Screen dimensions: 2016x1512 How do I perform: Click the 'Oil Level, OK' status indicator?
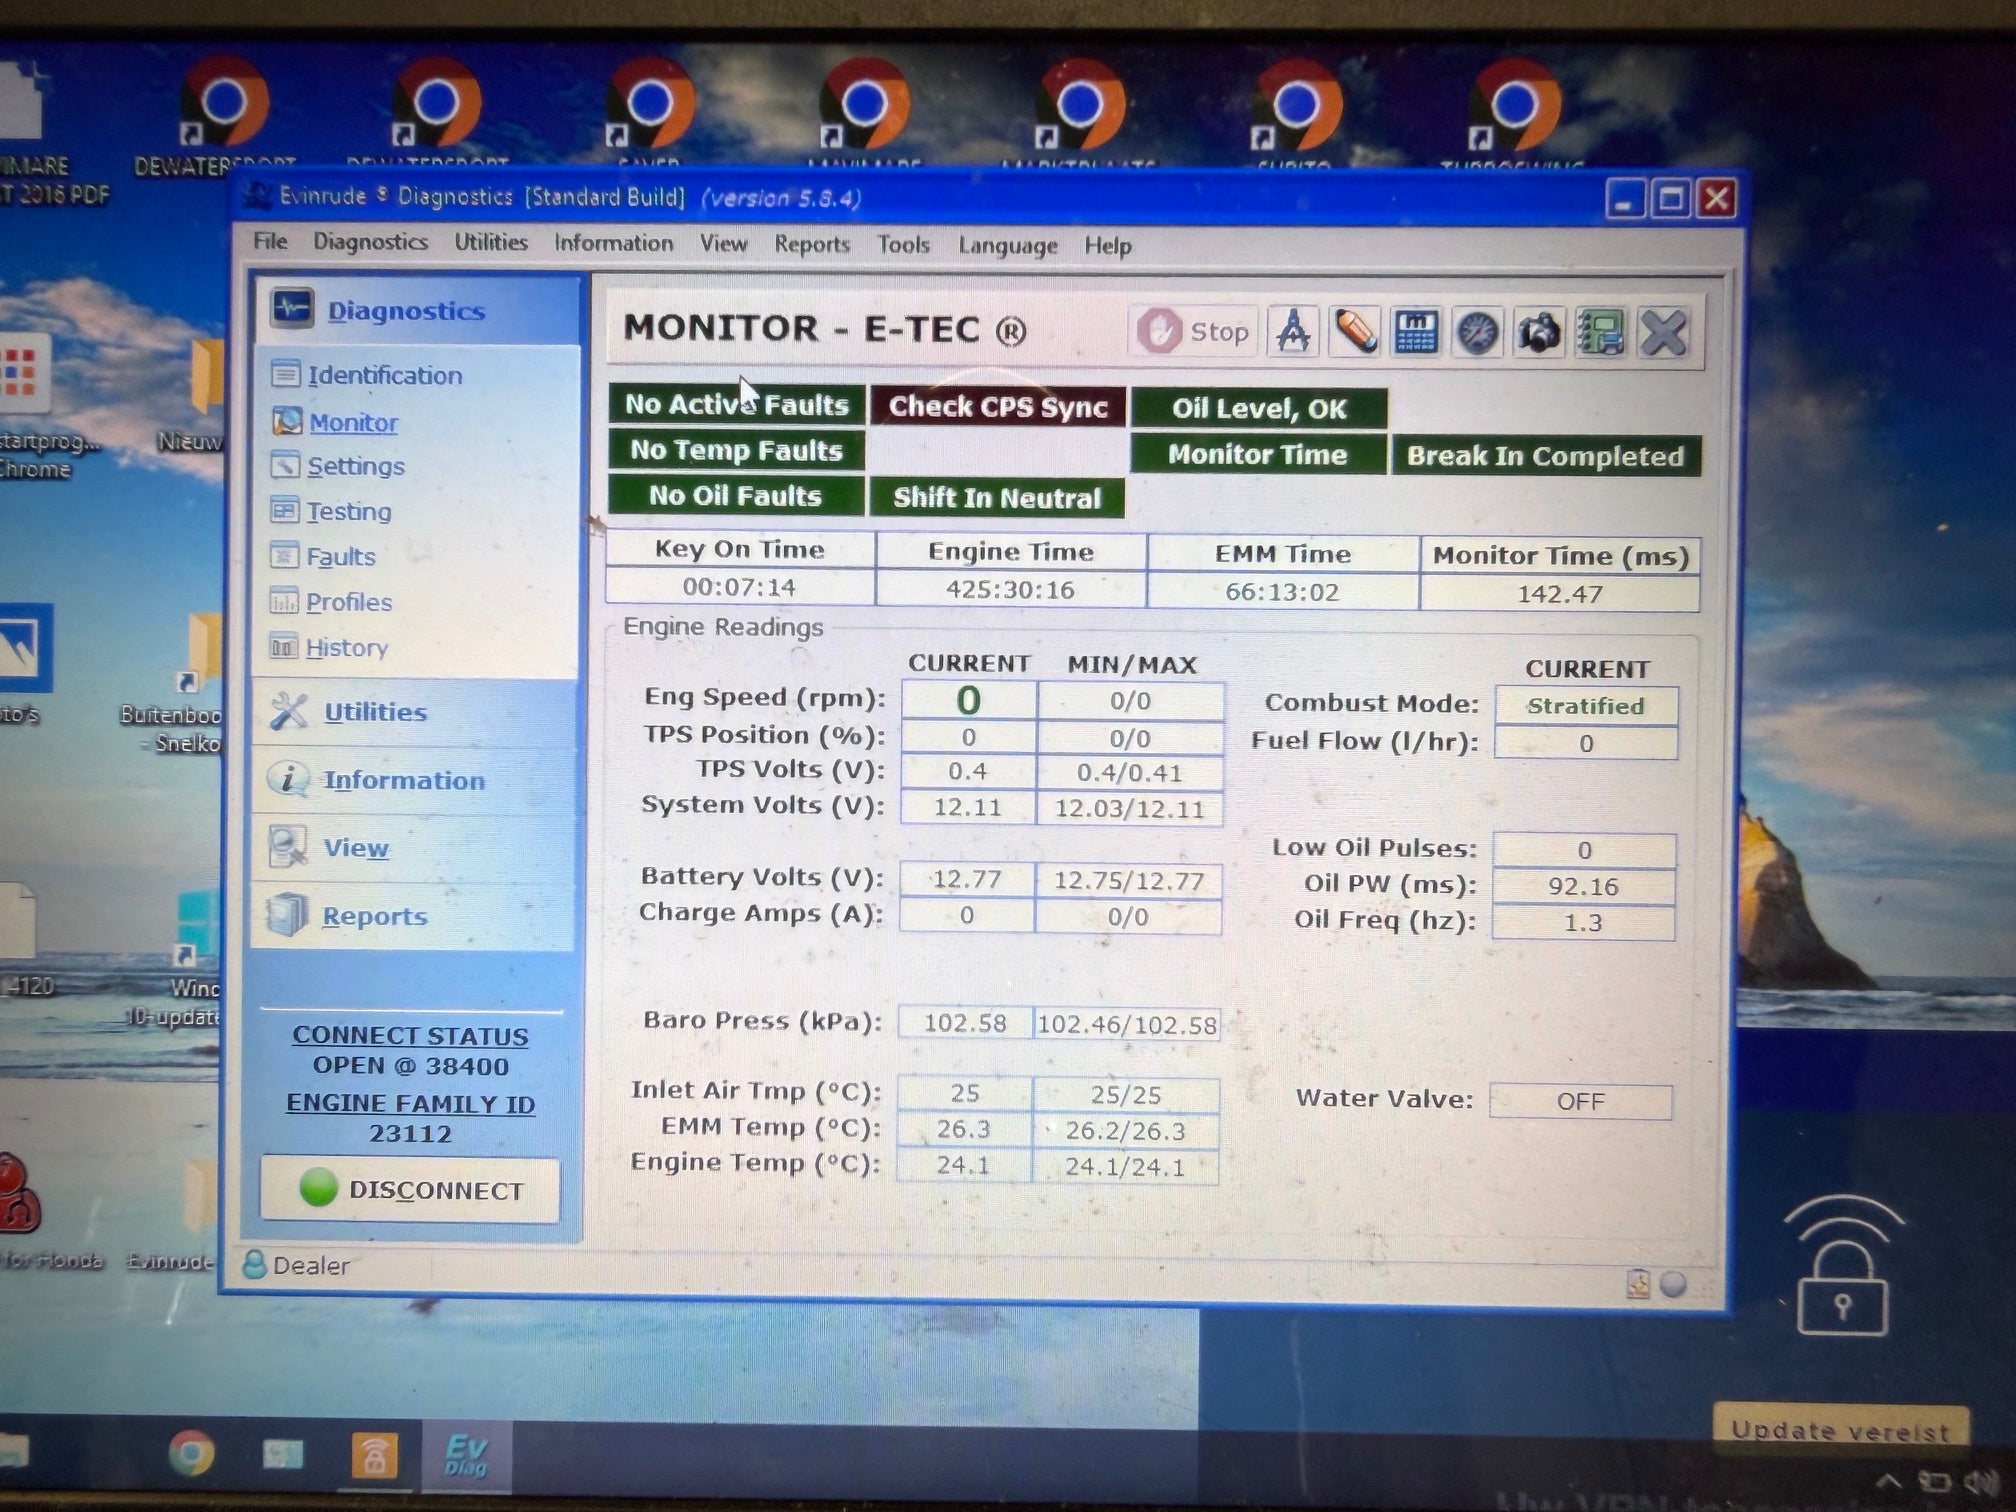pyautogui.click(x=1259, y=408)
